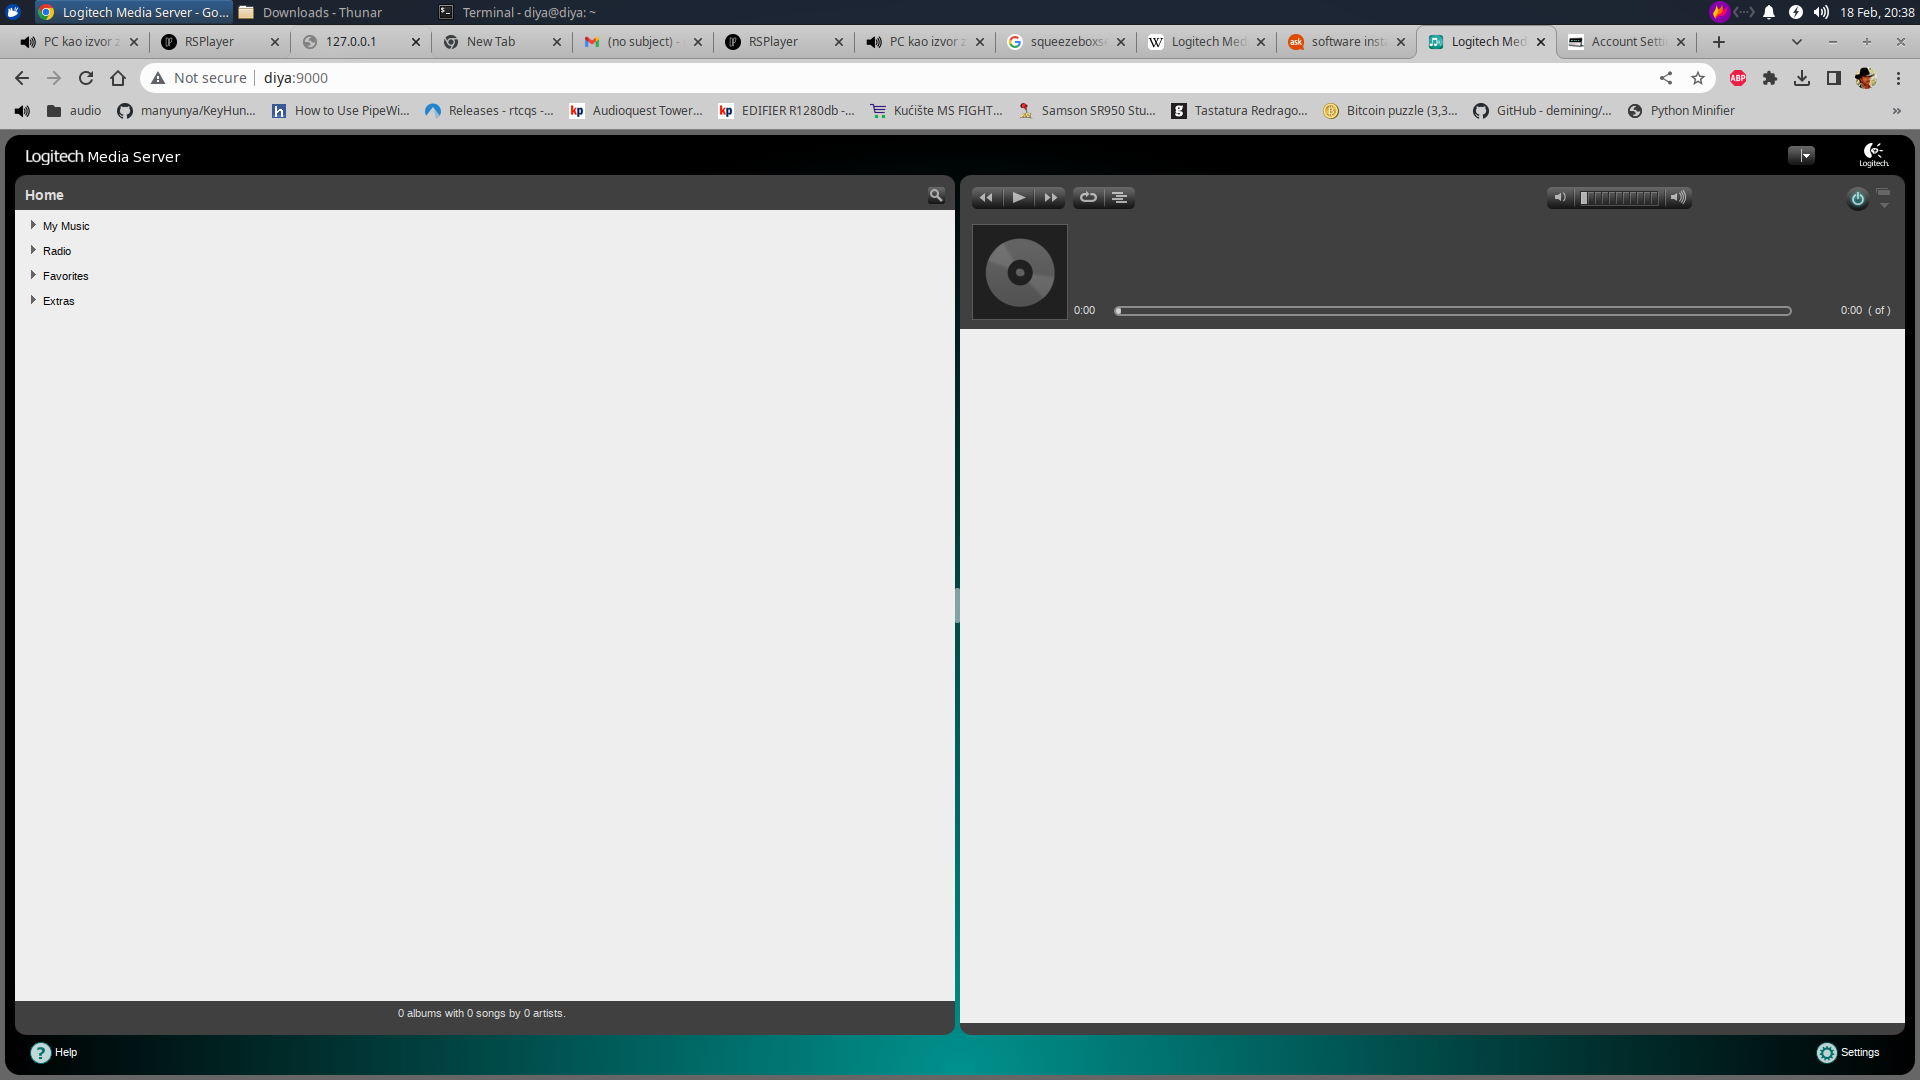
Task: Turn the volume down with the quiet speaker icon
Action: pos(1560,197)
